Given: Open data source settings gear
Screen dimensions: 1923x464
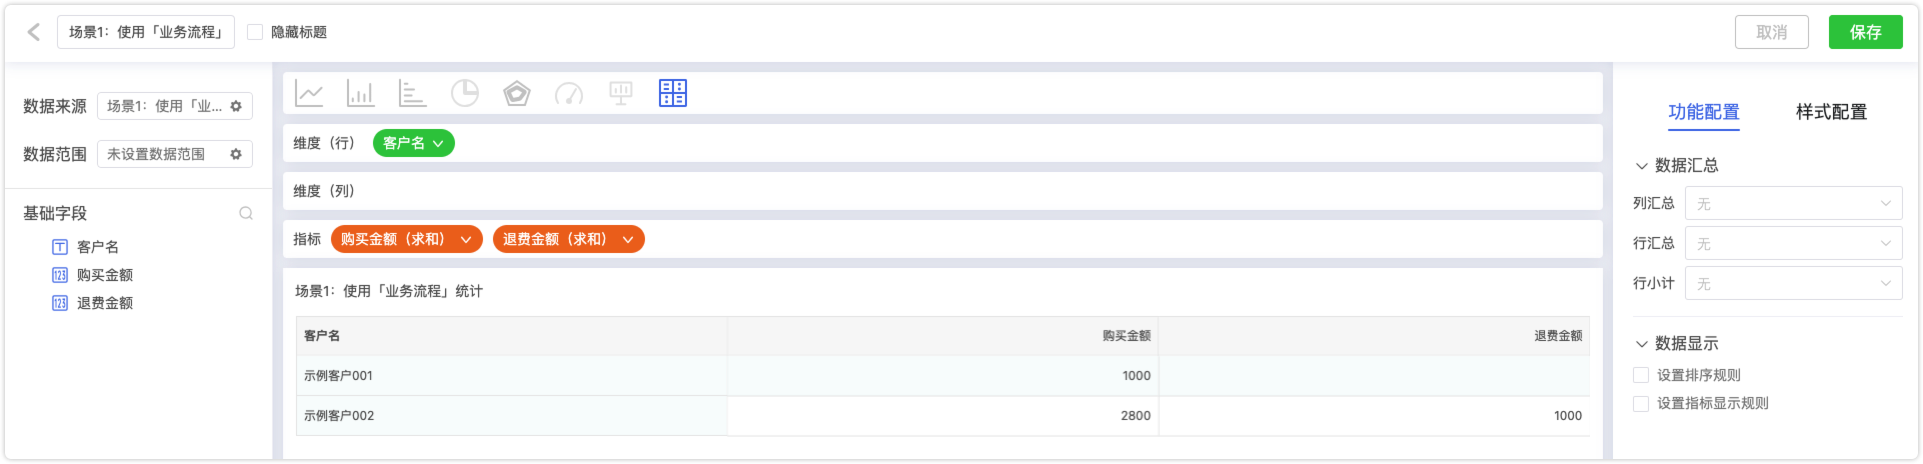Looking at the screenshot, I should (x=236, y=106).
